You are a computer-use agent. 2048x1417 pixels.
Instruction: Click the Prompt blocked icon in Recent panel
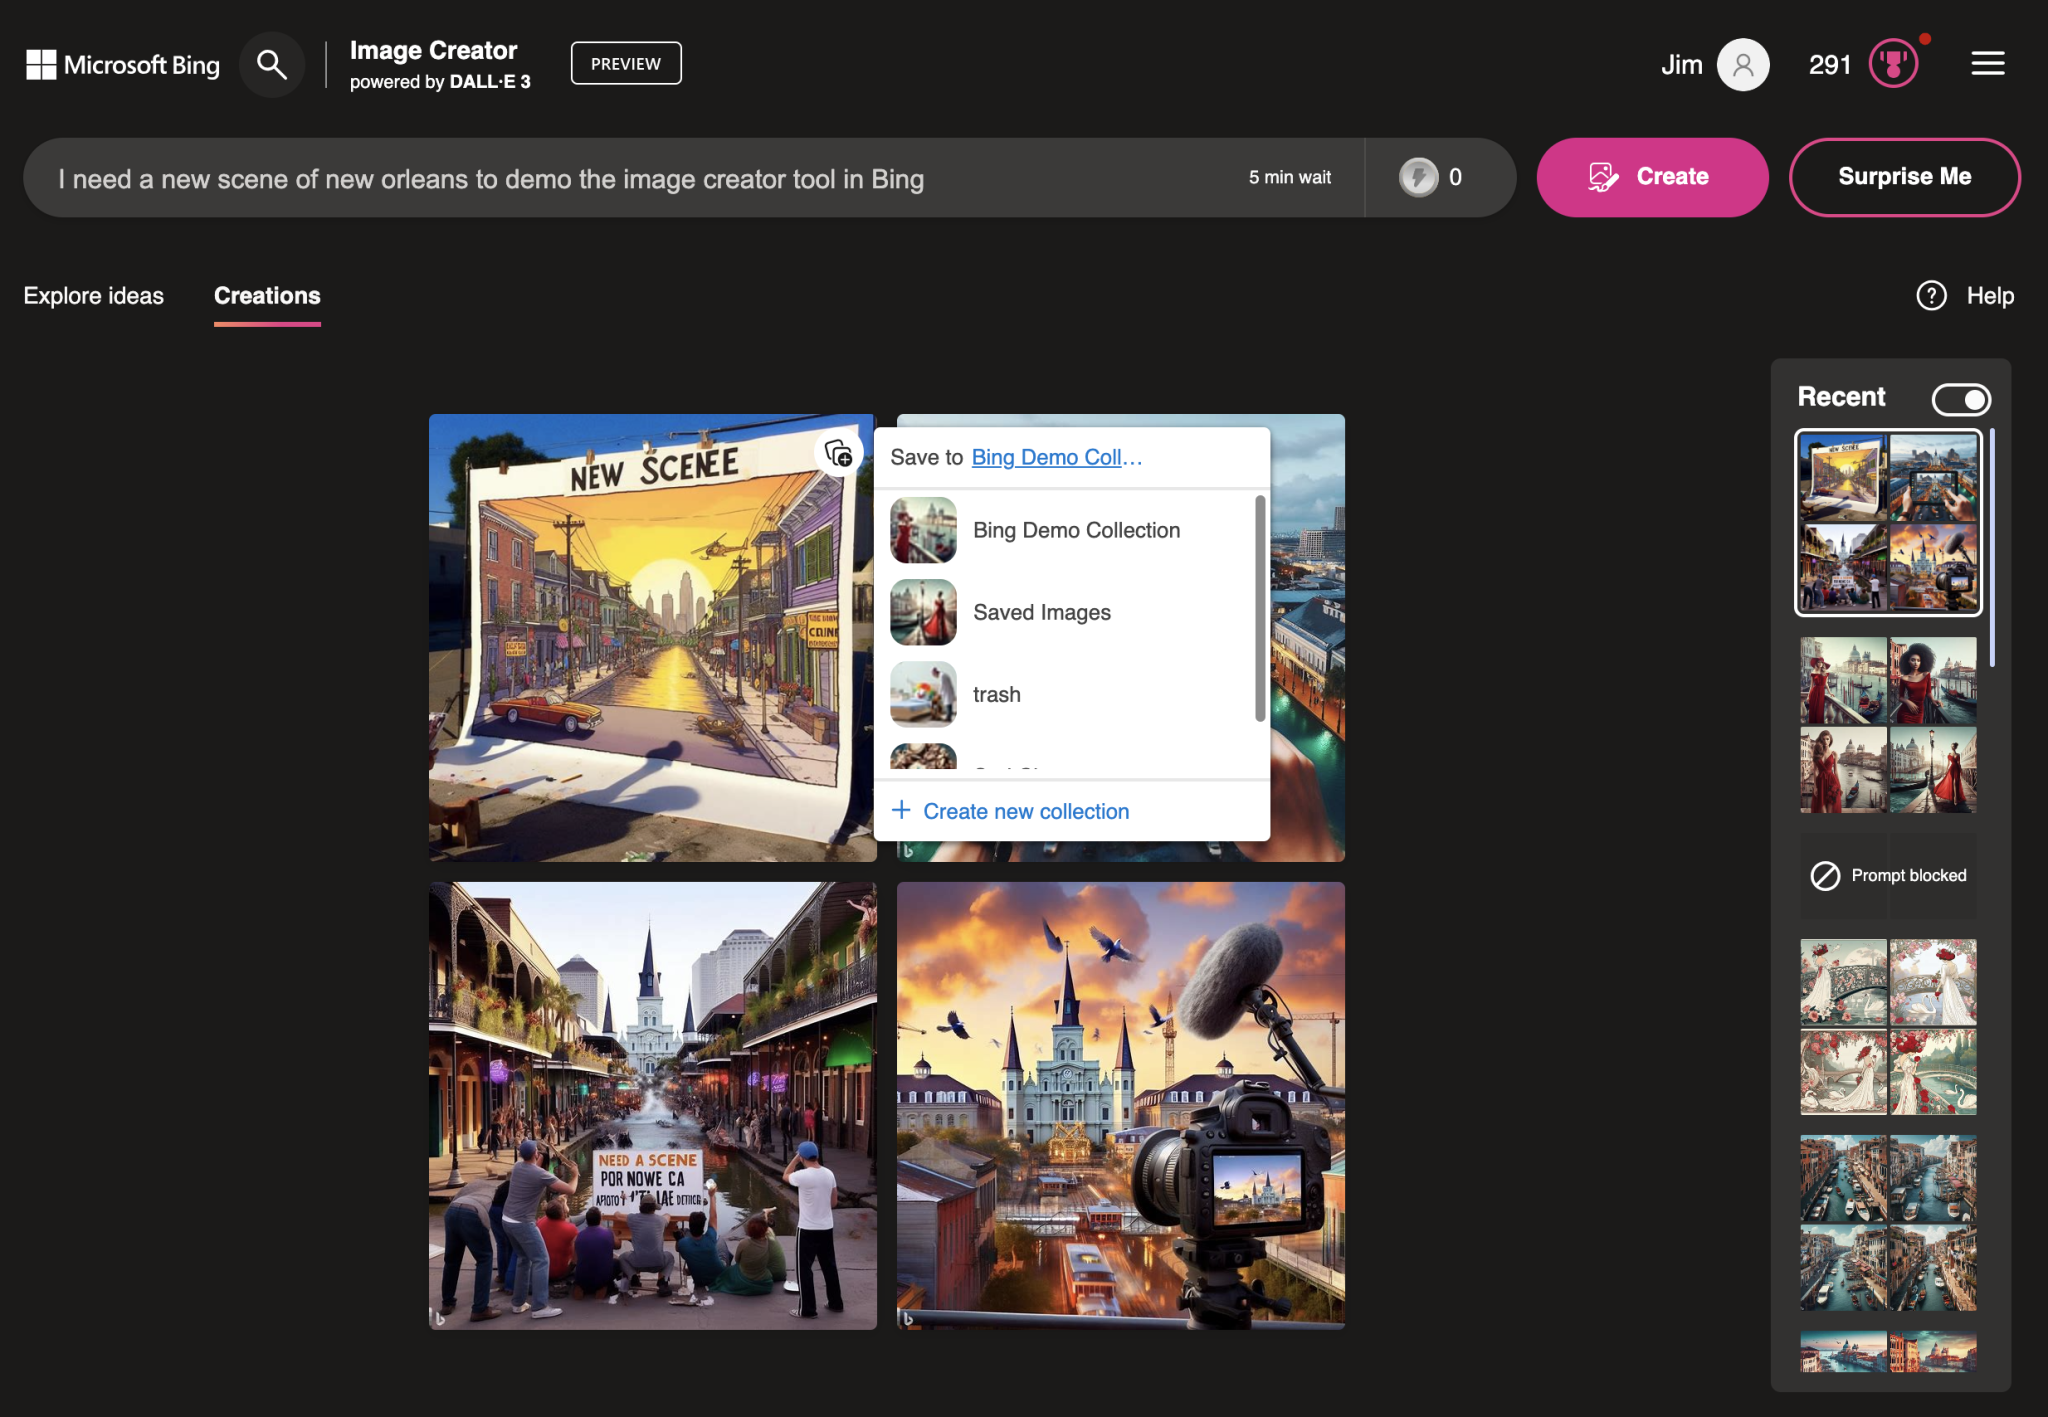(1825, 875)
